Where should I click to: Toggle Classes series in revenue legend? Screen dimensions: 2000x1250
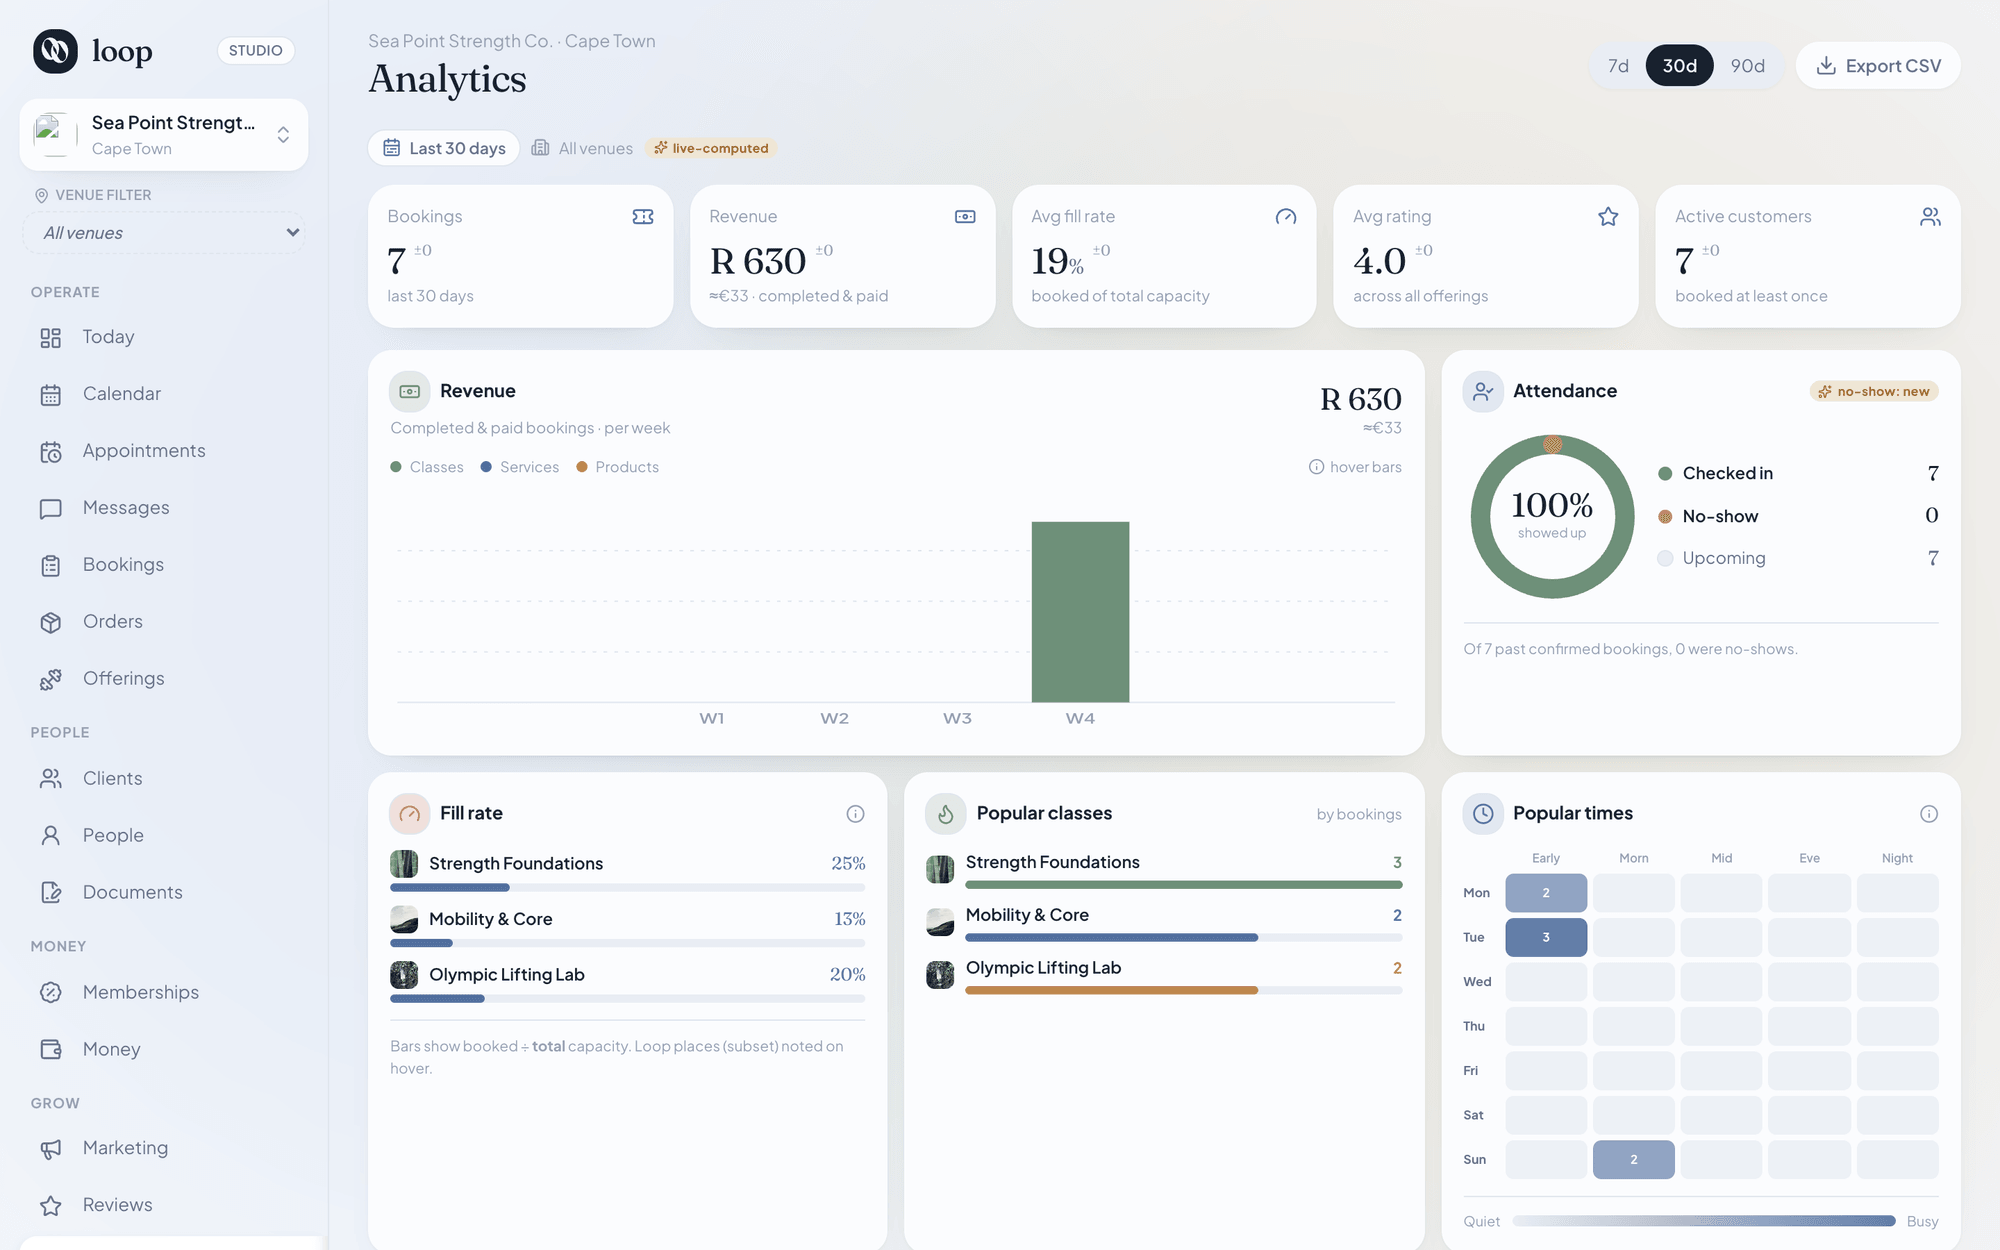[427, 467]
